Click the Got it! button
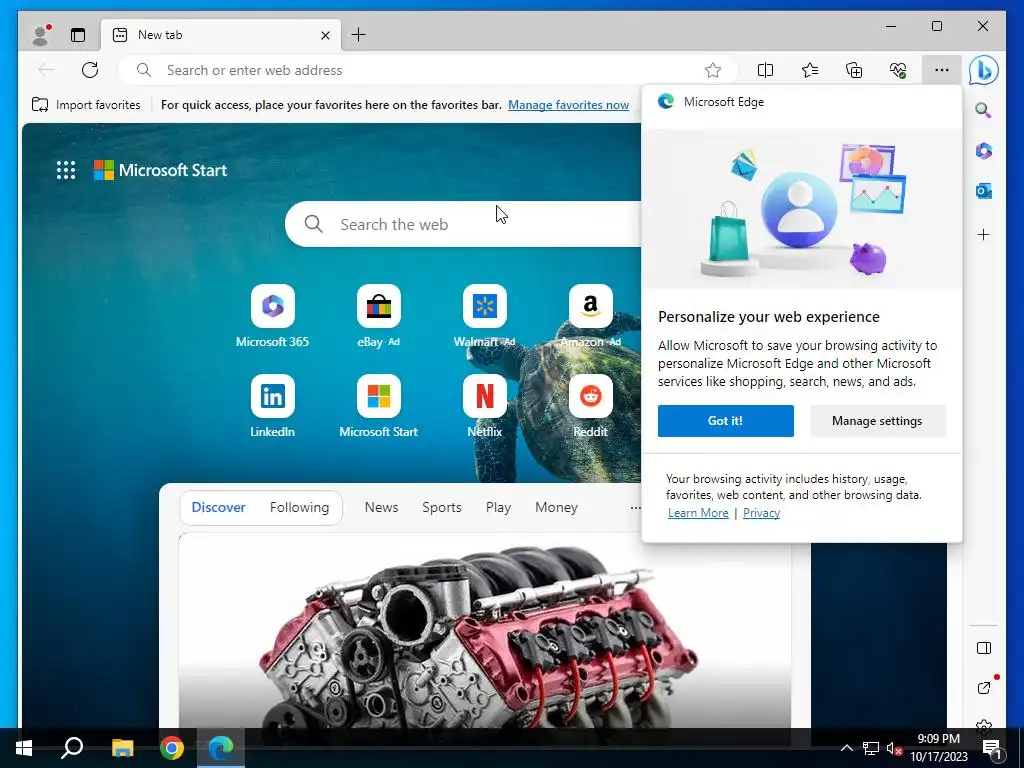1024x768 pixels. [x=726, y=421]
